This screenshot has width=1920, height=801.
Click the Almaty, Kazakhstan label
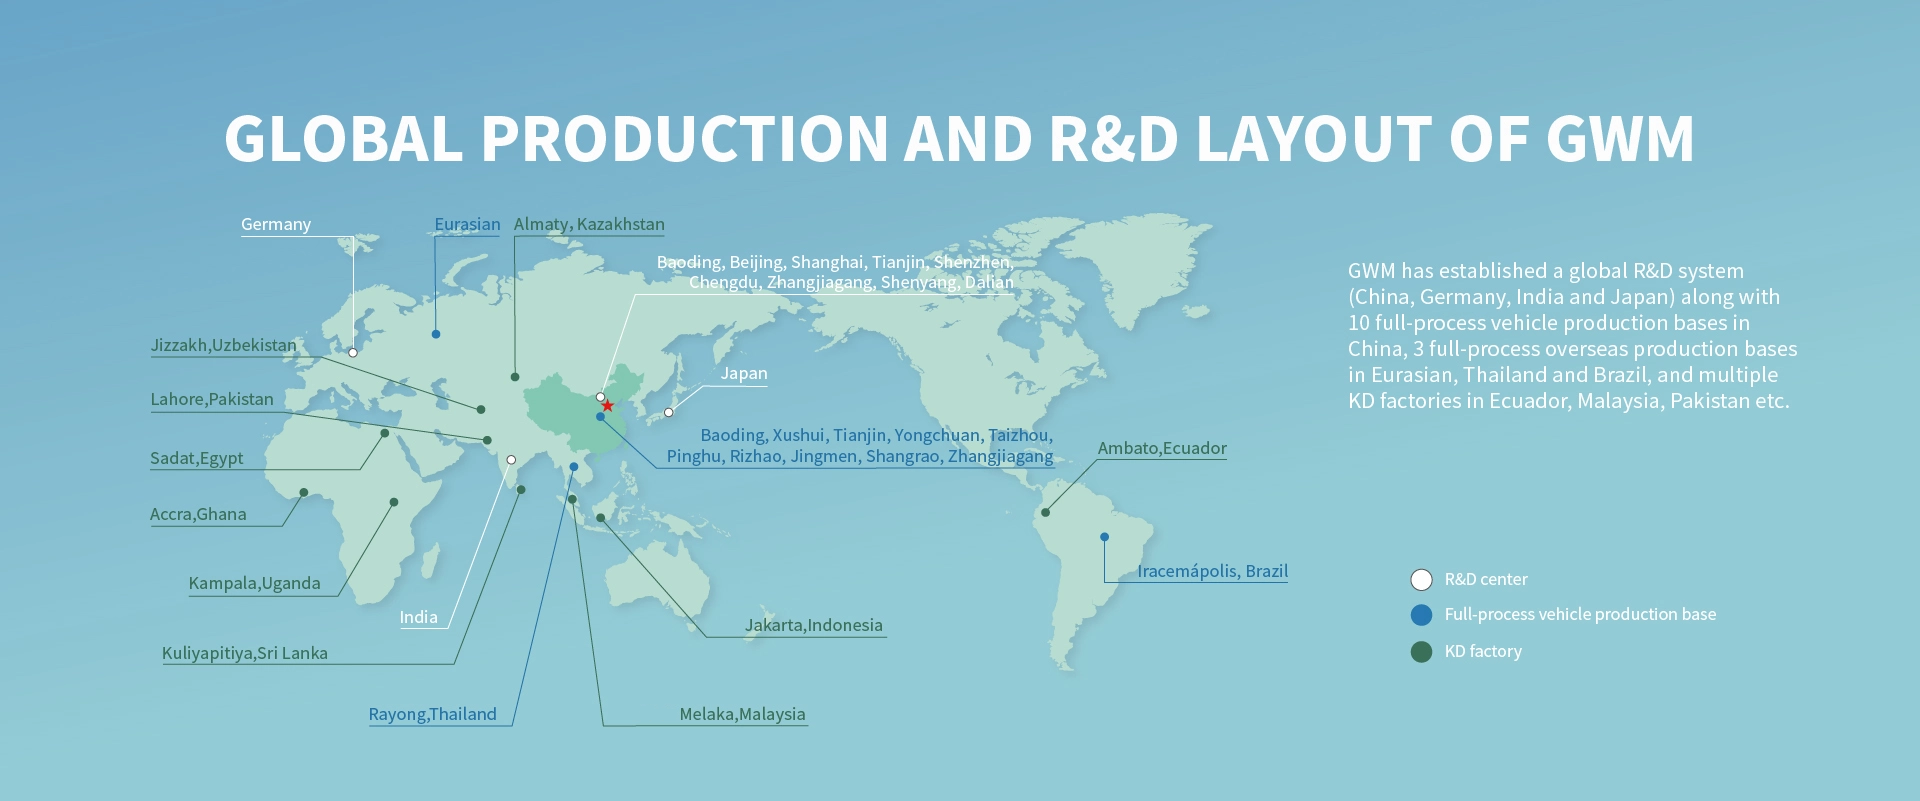click(x=589, y=225)
